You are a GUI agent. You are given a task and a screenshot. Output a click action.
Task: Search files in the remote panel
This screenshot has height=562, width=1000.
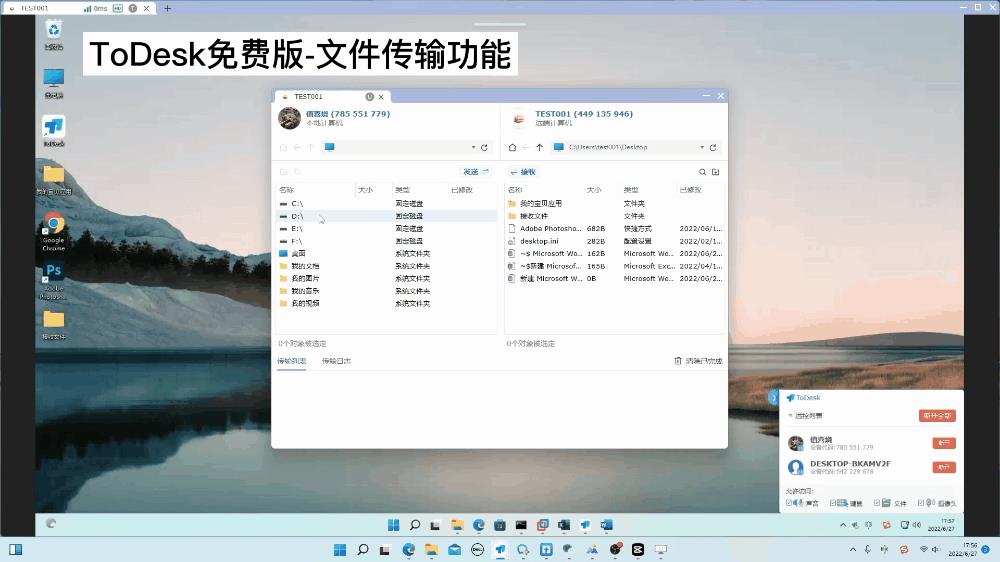point(702,172)
